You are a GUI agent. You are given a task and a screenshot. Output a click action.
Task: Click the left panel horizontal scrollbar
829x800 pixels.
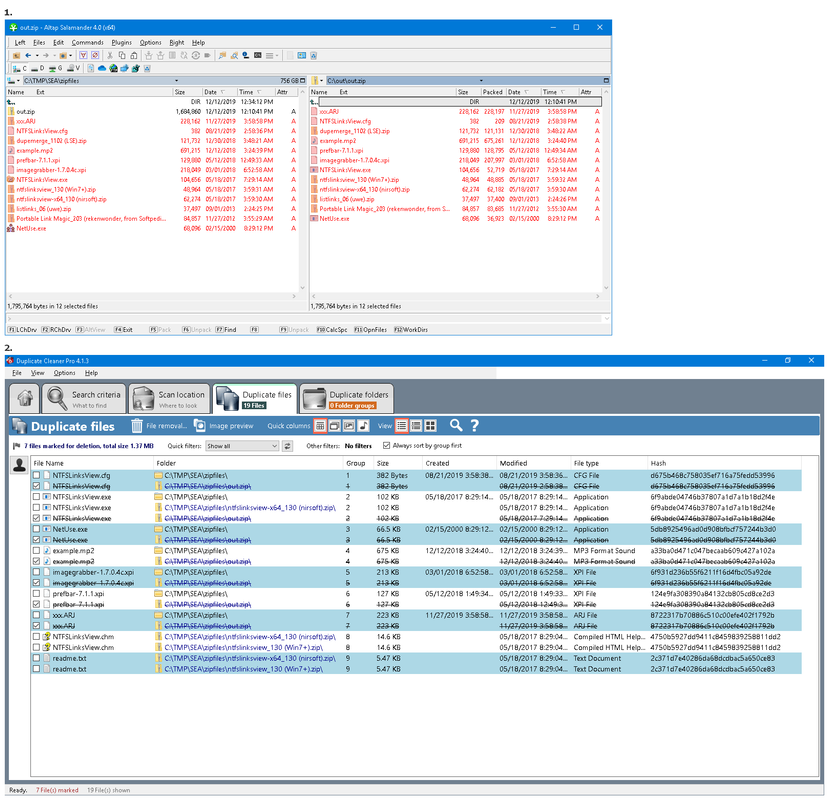point(153,296)
